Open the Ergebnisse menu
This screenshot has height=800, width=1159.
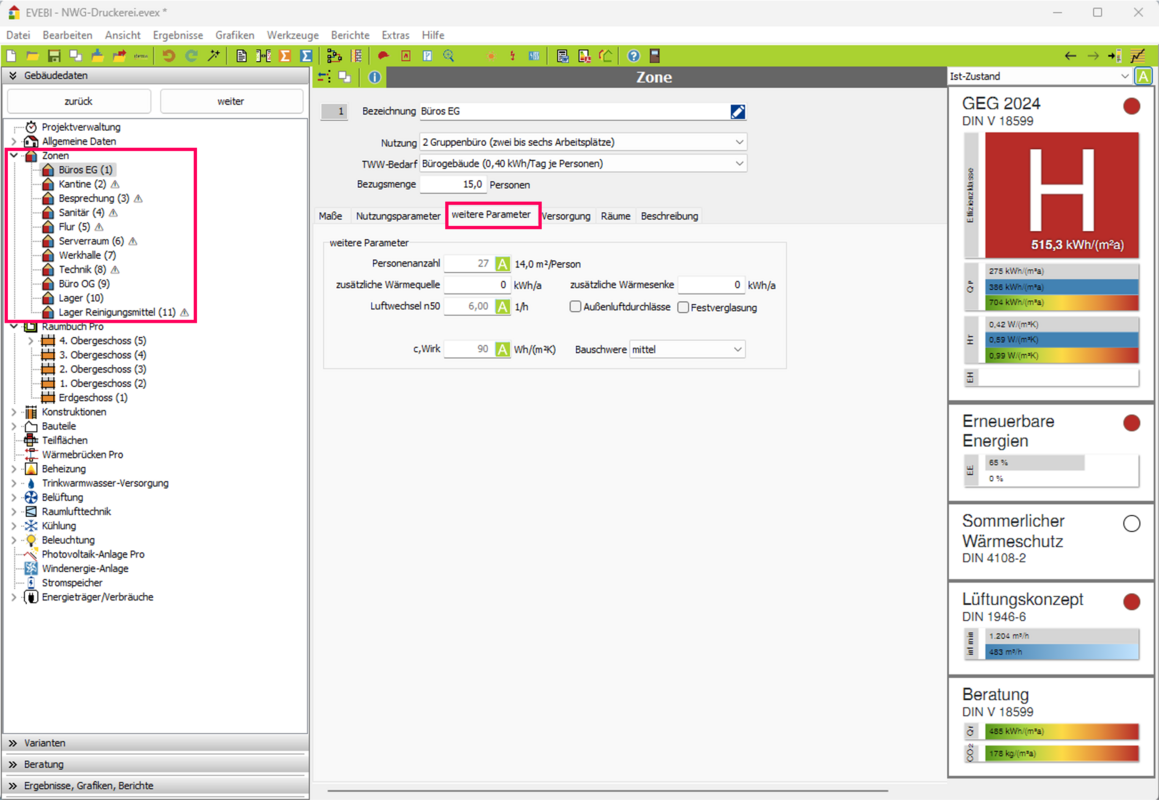(177, 35)
